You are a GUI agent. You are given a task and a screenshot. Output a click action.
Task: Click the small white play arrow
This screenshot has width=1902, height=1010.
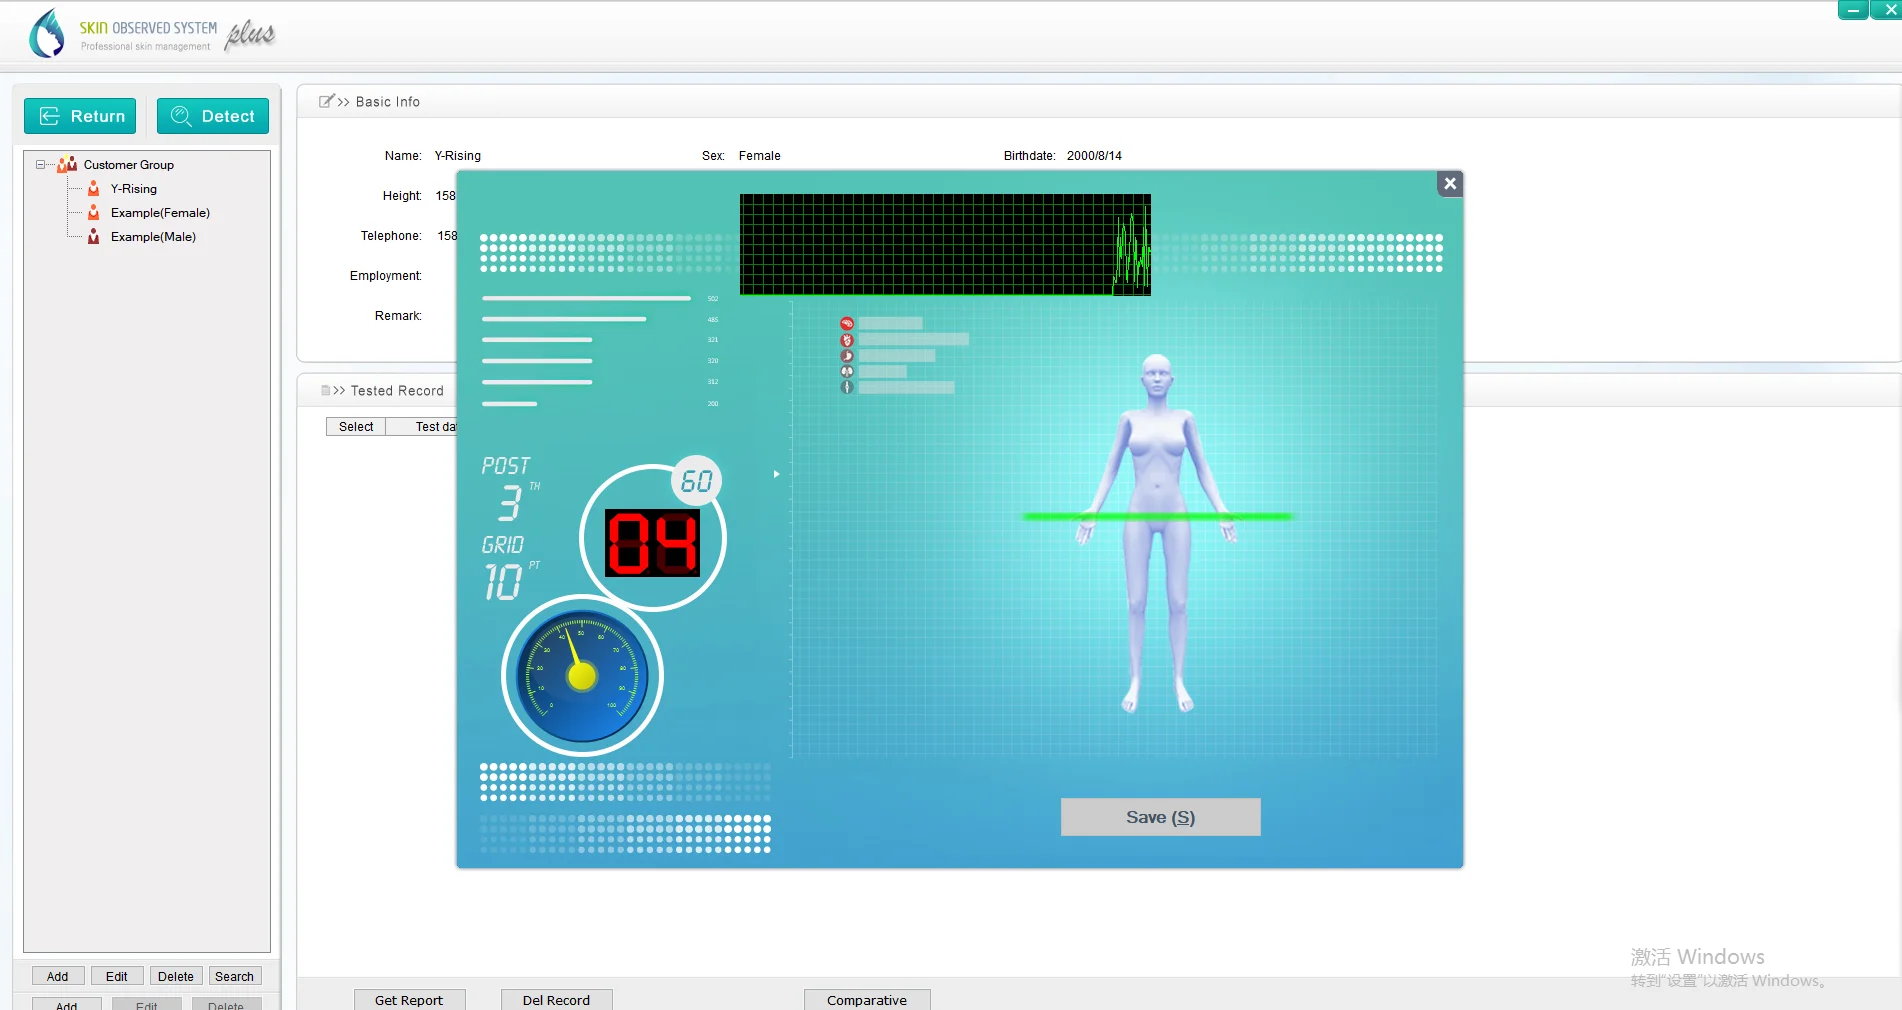[x=776, y=474]
